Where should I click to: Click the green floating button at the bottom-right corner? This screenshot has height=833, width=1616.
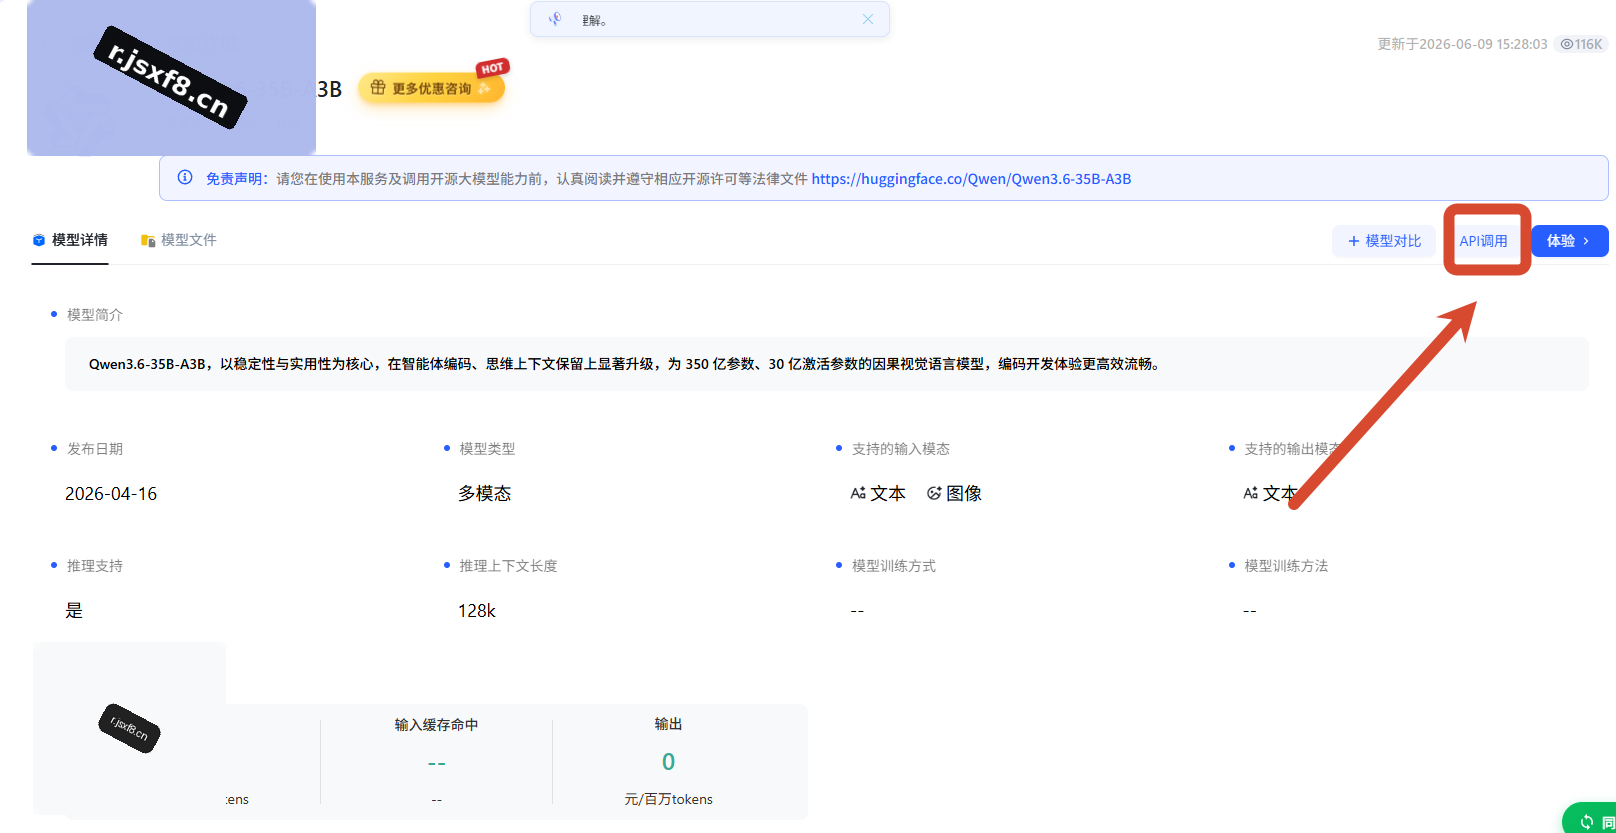pyautogui.click(x=1590, y=819)
